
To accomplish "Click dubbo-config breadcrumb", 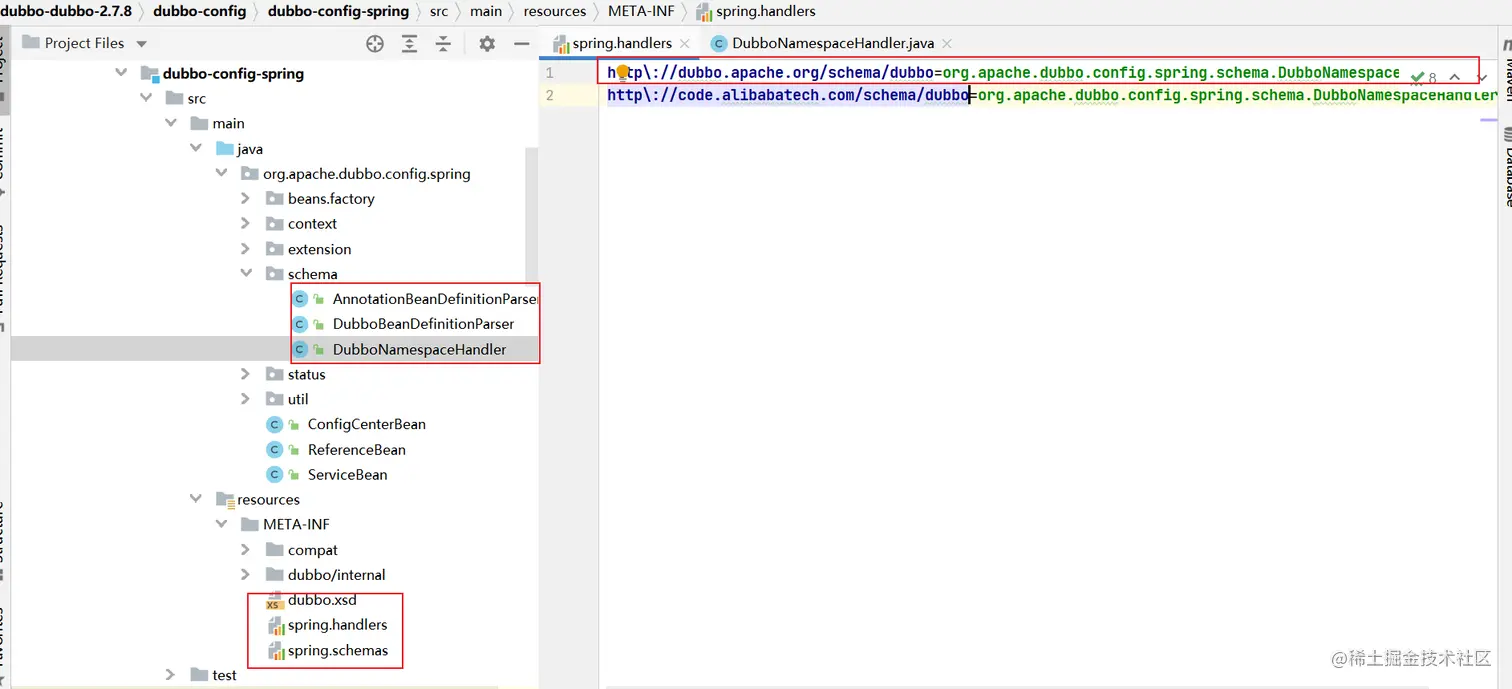I will (199, 11).
